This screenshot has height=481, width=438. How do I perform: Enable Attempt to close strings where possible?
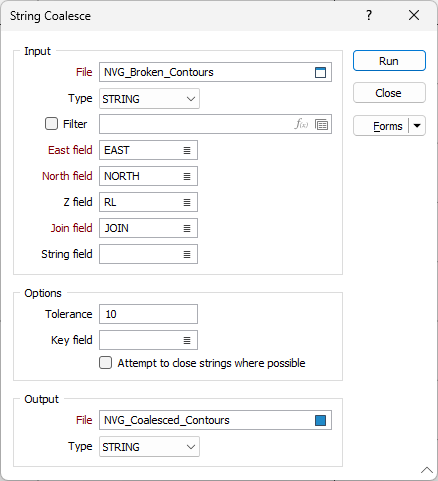pos(106,363)
